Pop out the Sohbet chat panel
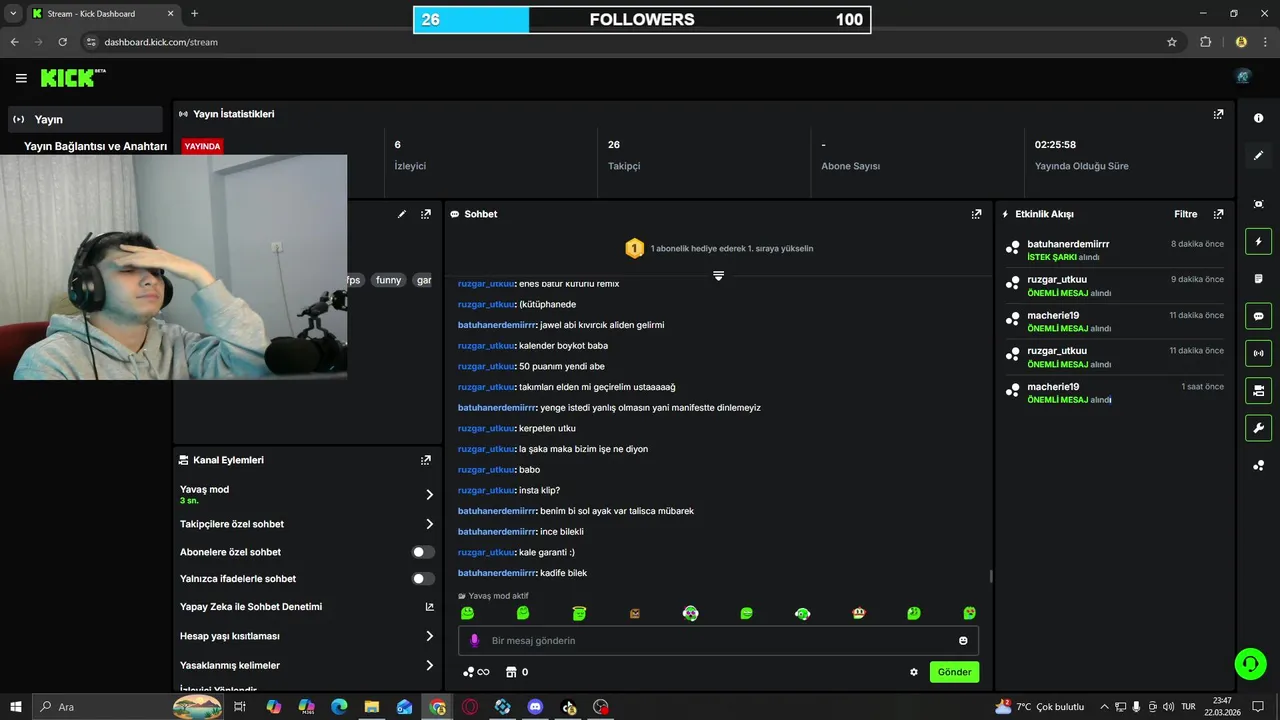 (x=976, y=214)
